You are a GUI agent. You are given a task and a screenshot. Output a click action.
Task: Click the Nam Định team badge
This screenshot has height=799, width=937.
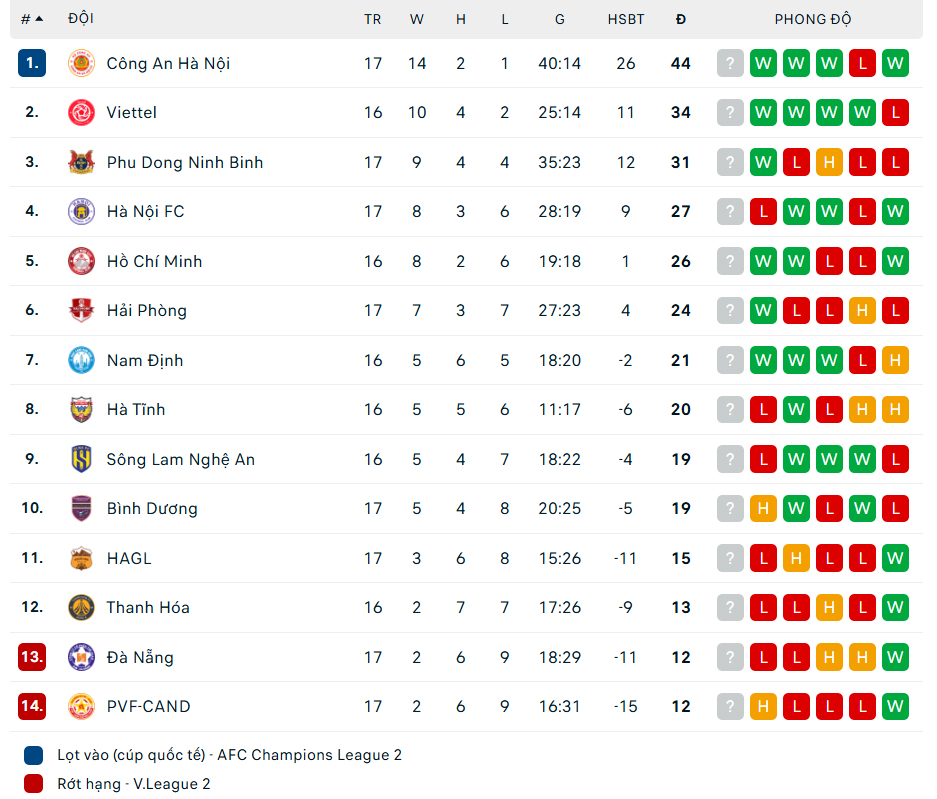click(81, 360)
